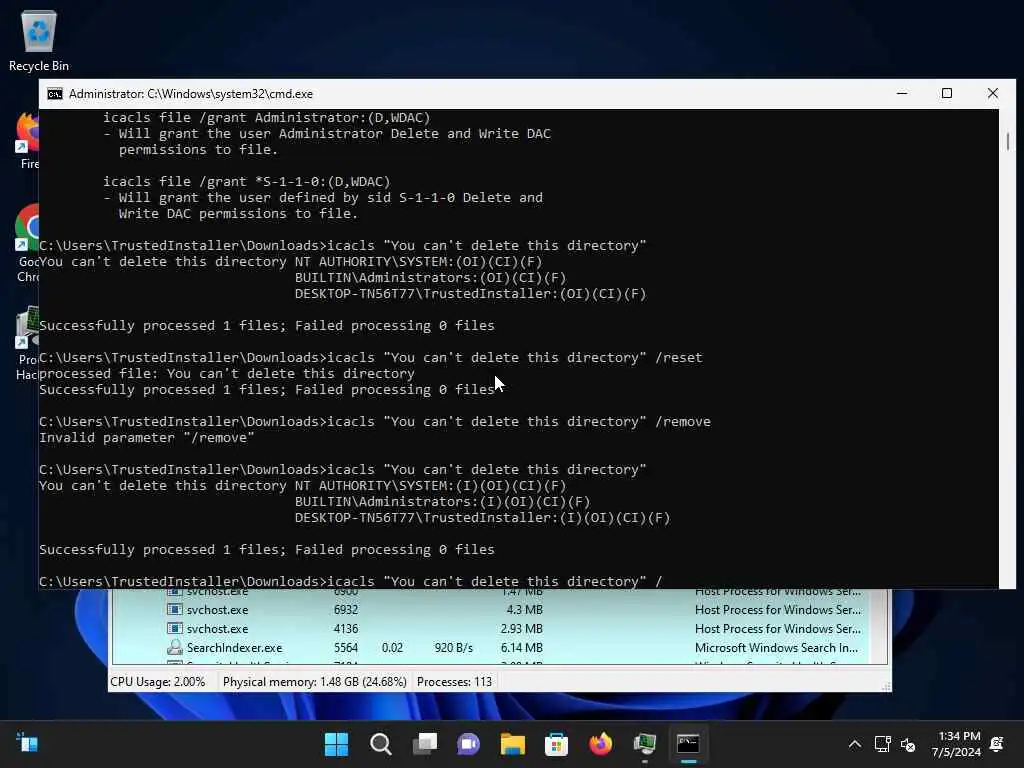1024x768 pixels.
Task: Launch Firefox from the taskbar
Action: (600, 744)
